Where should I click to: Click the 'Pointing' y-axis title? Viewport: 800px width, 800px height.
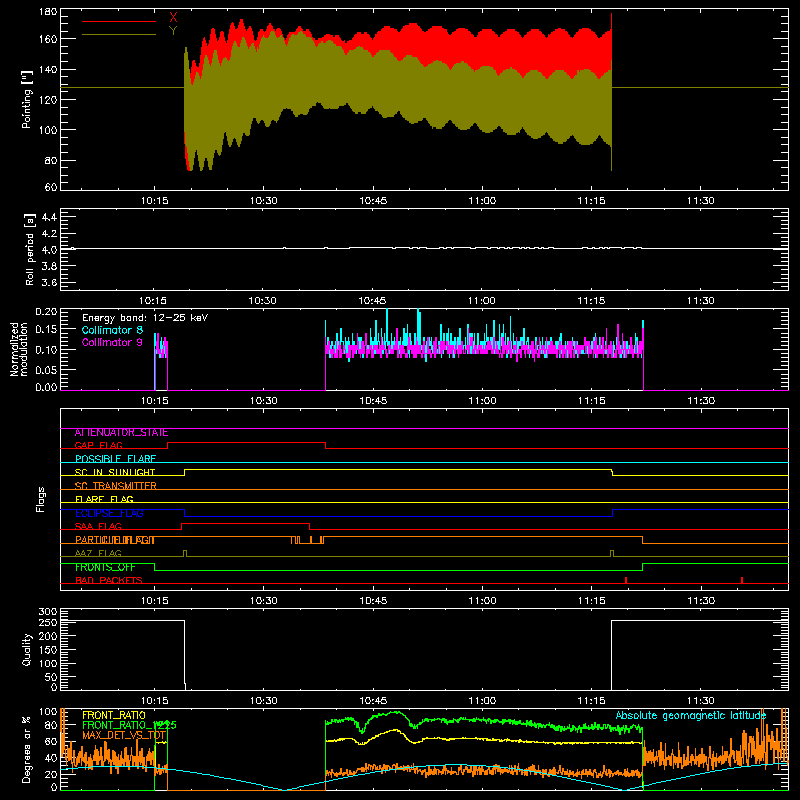[27, 100]
